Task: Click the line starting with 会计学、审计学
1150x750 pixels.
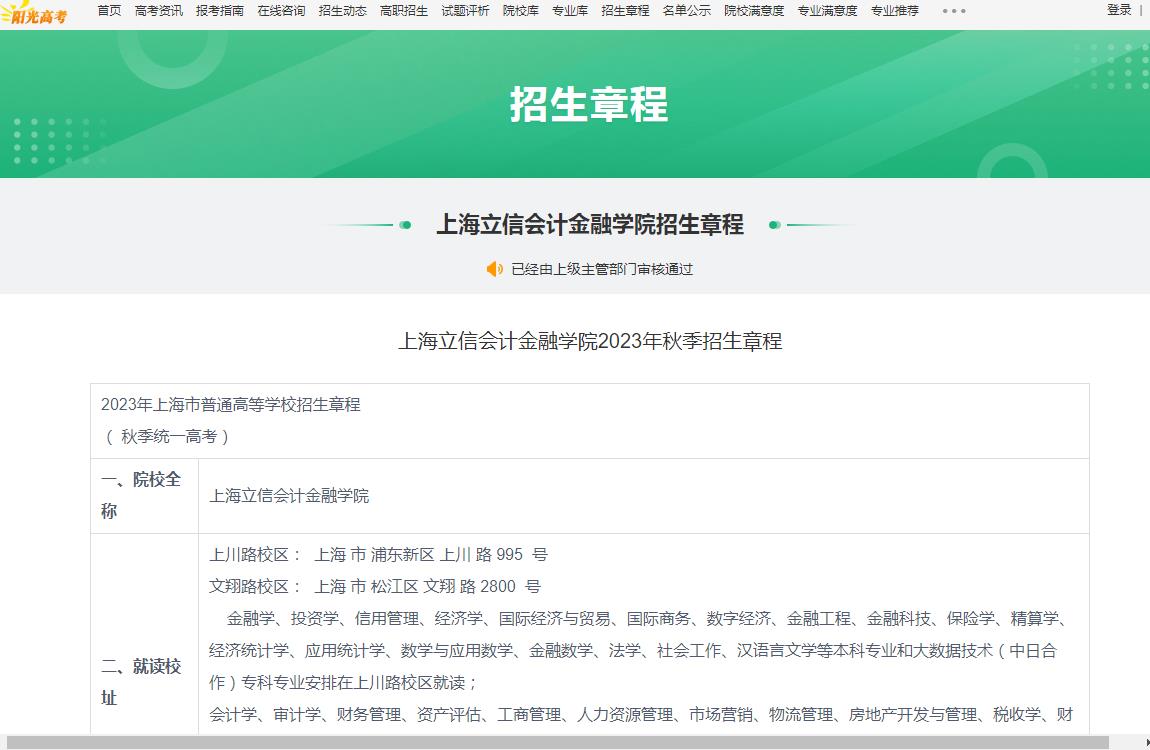Action: point(641,715)
